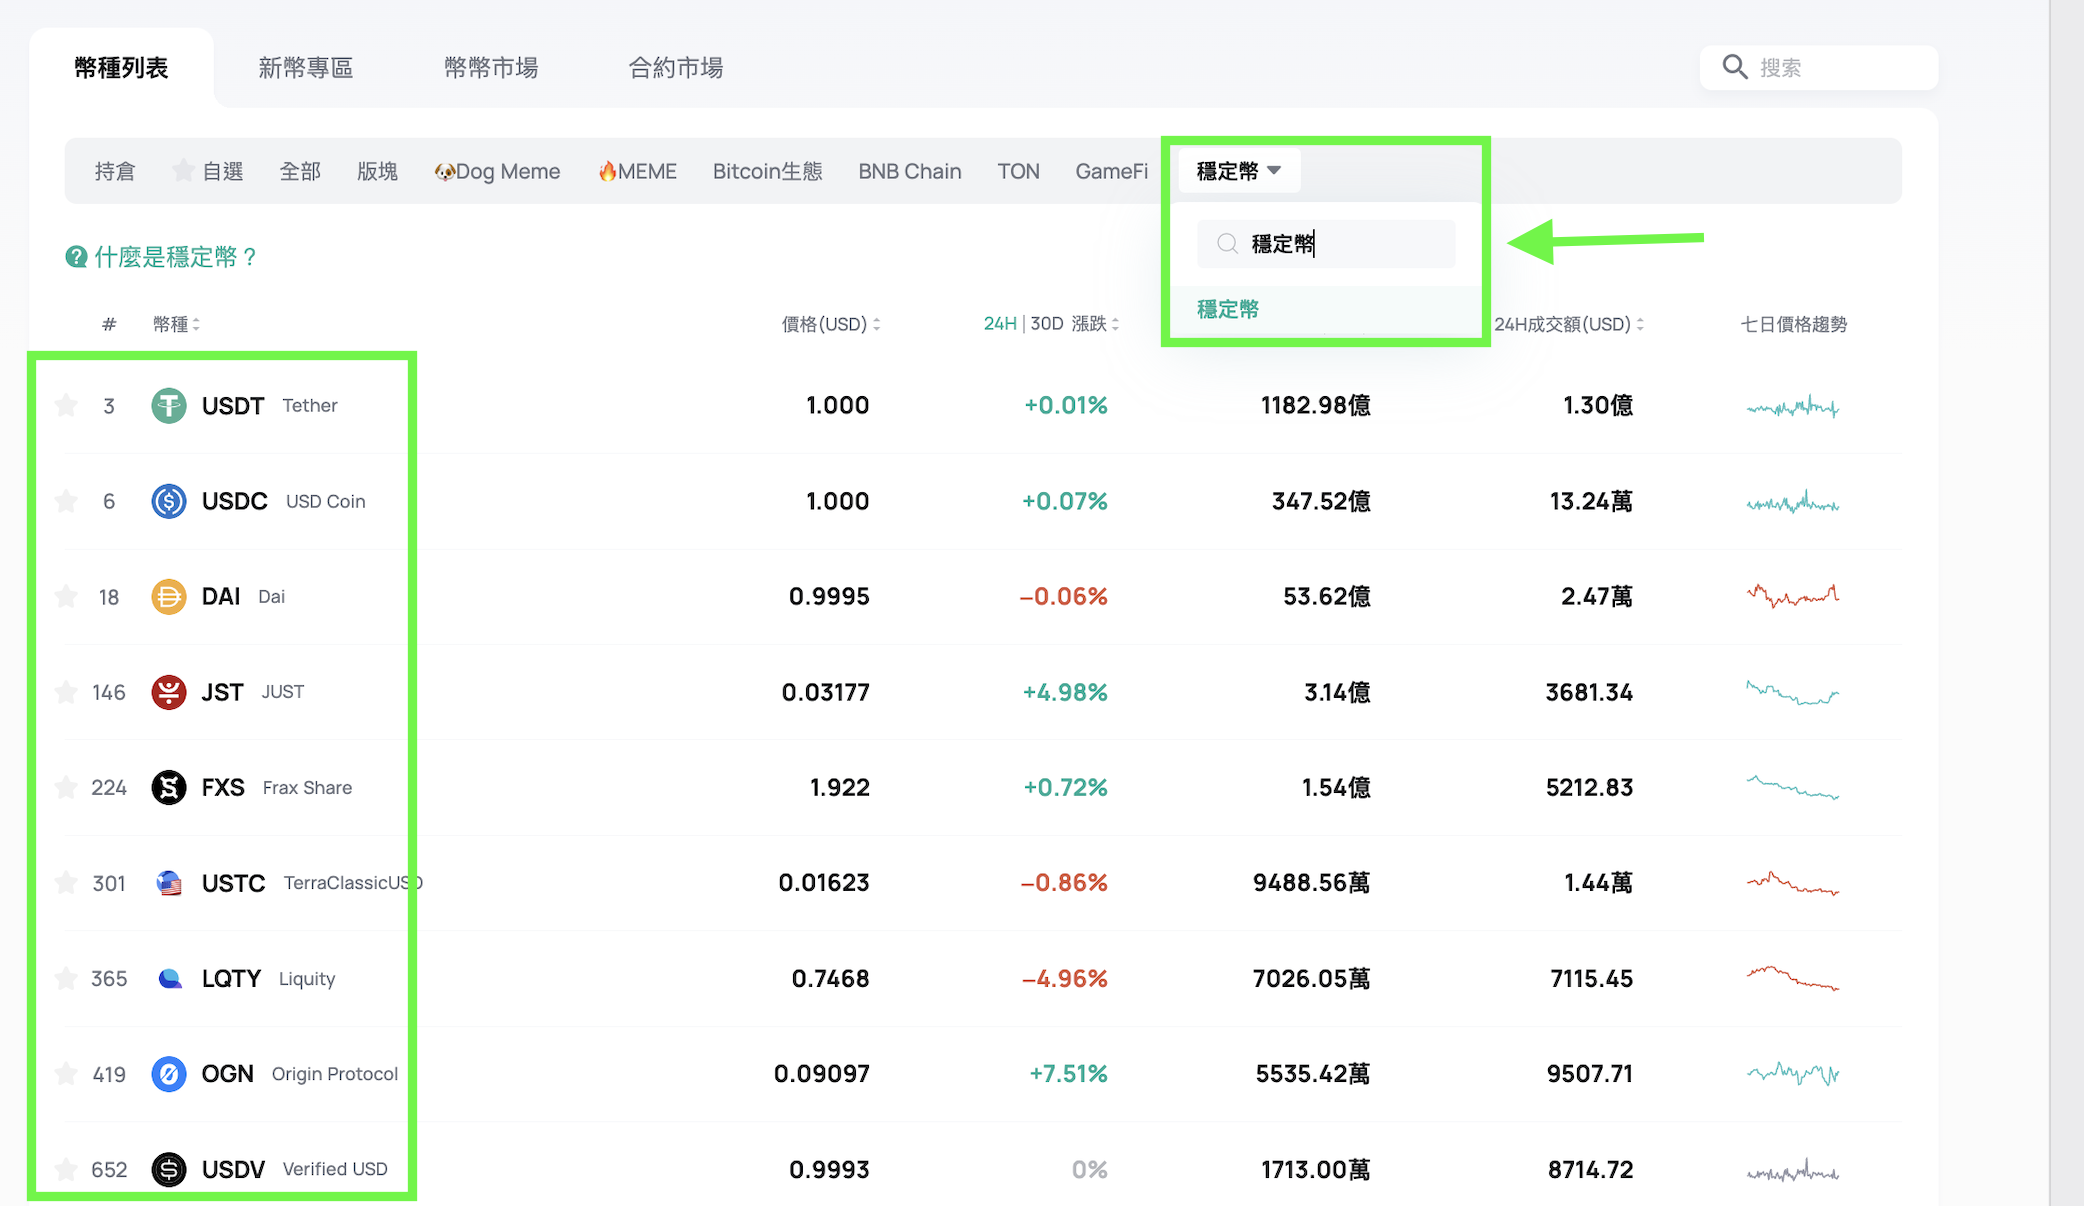Select the 全部 filter
The width and height of the screenshot is (2084, 1206).
click(300, 171)
